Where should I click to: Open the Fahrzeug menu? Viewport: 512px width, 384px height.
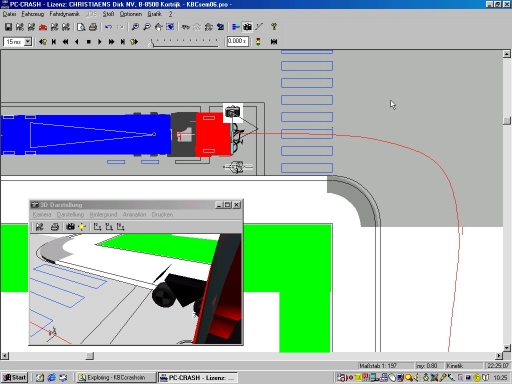point(33,14)
